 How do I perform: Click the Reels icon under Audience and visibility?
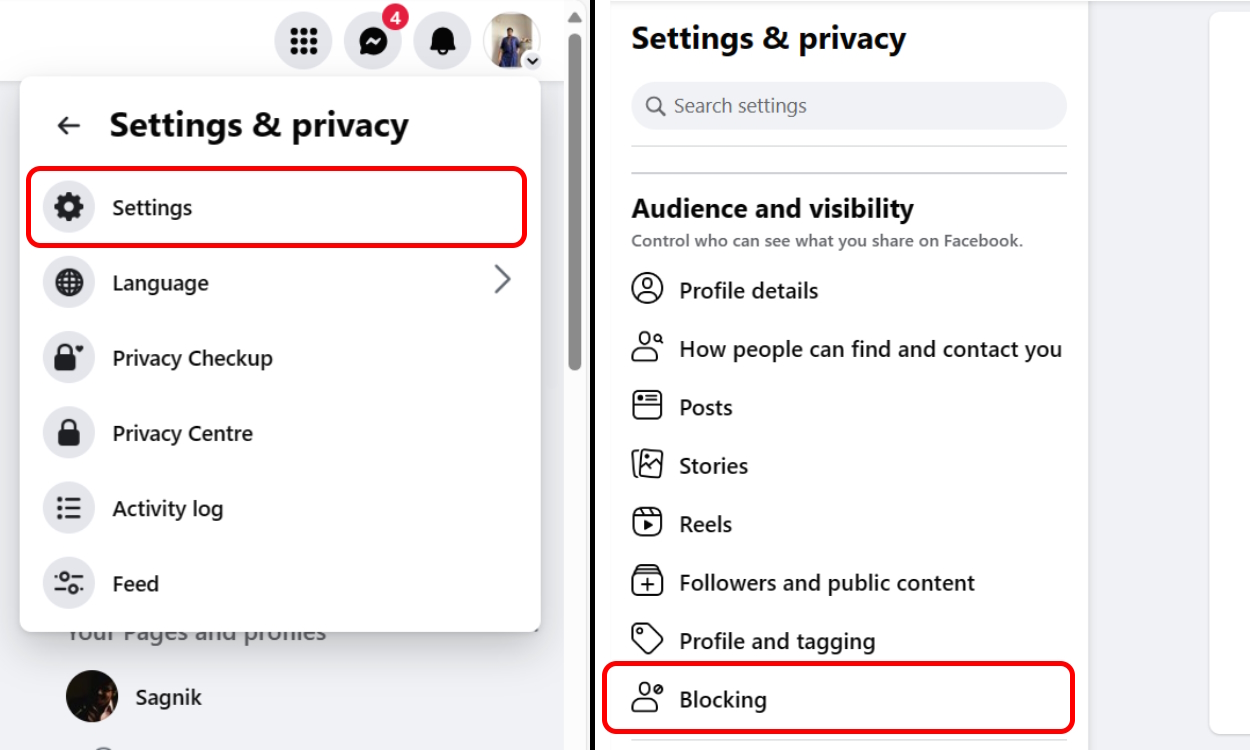pos(648,523)
